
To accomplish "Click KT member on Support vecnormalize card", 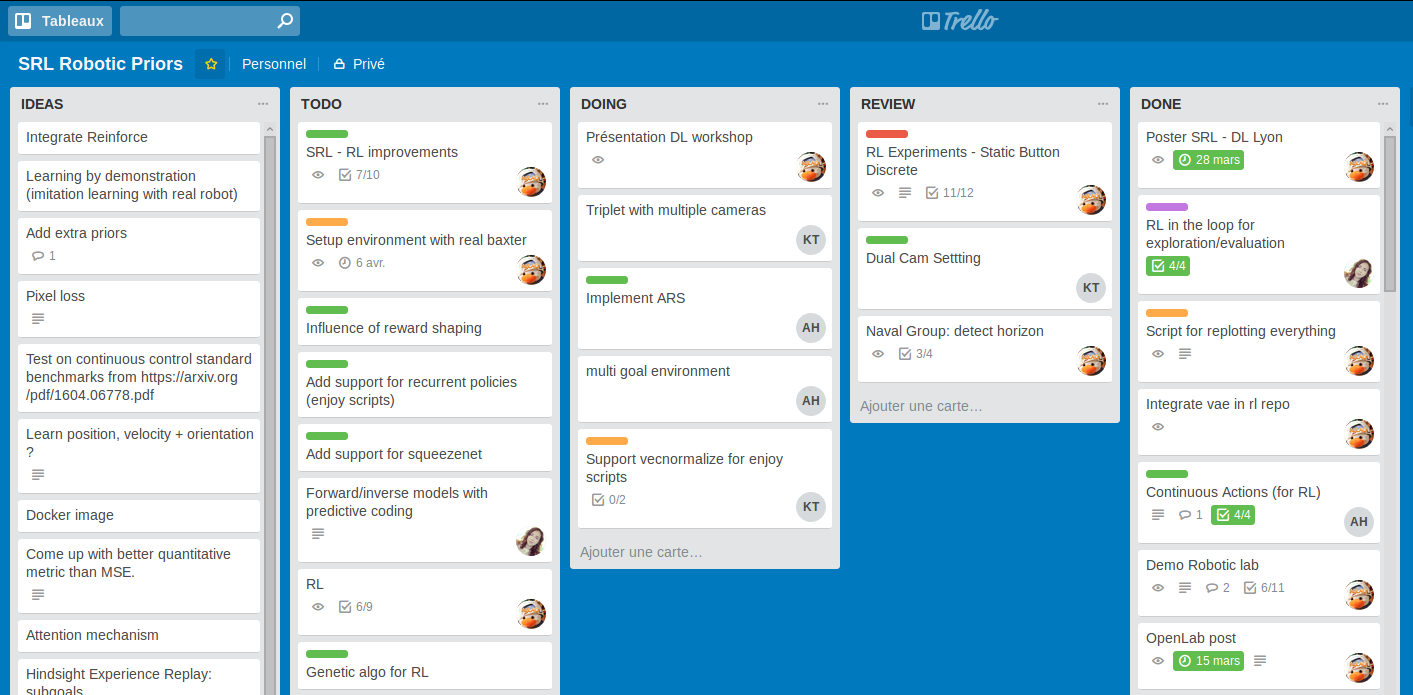I will [811, 507].
